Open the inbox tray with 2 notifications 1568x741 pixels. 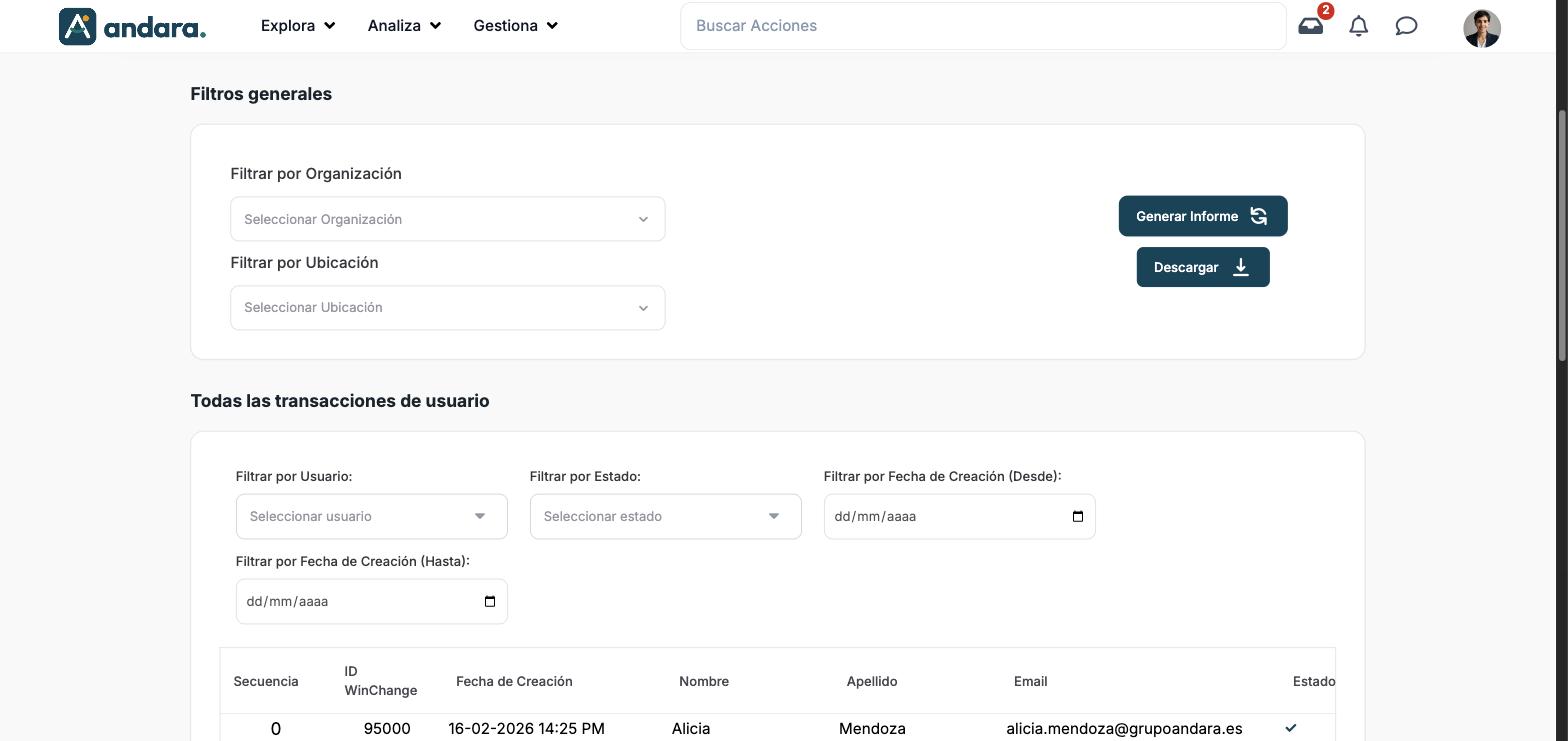coord(1311,26)
